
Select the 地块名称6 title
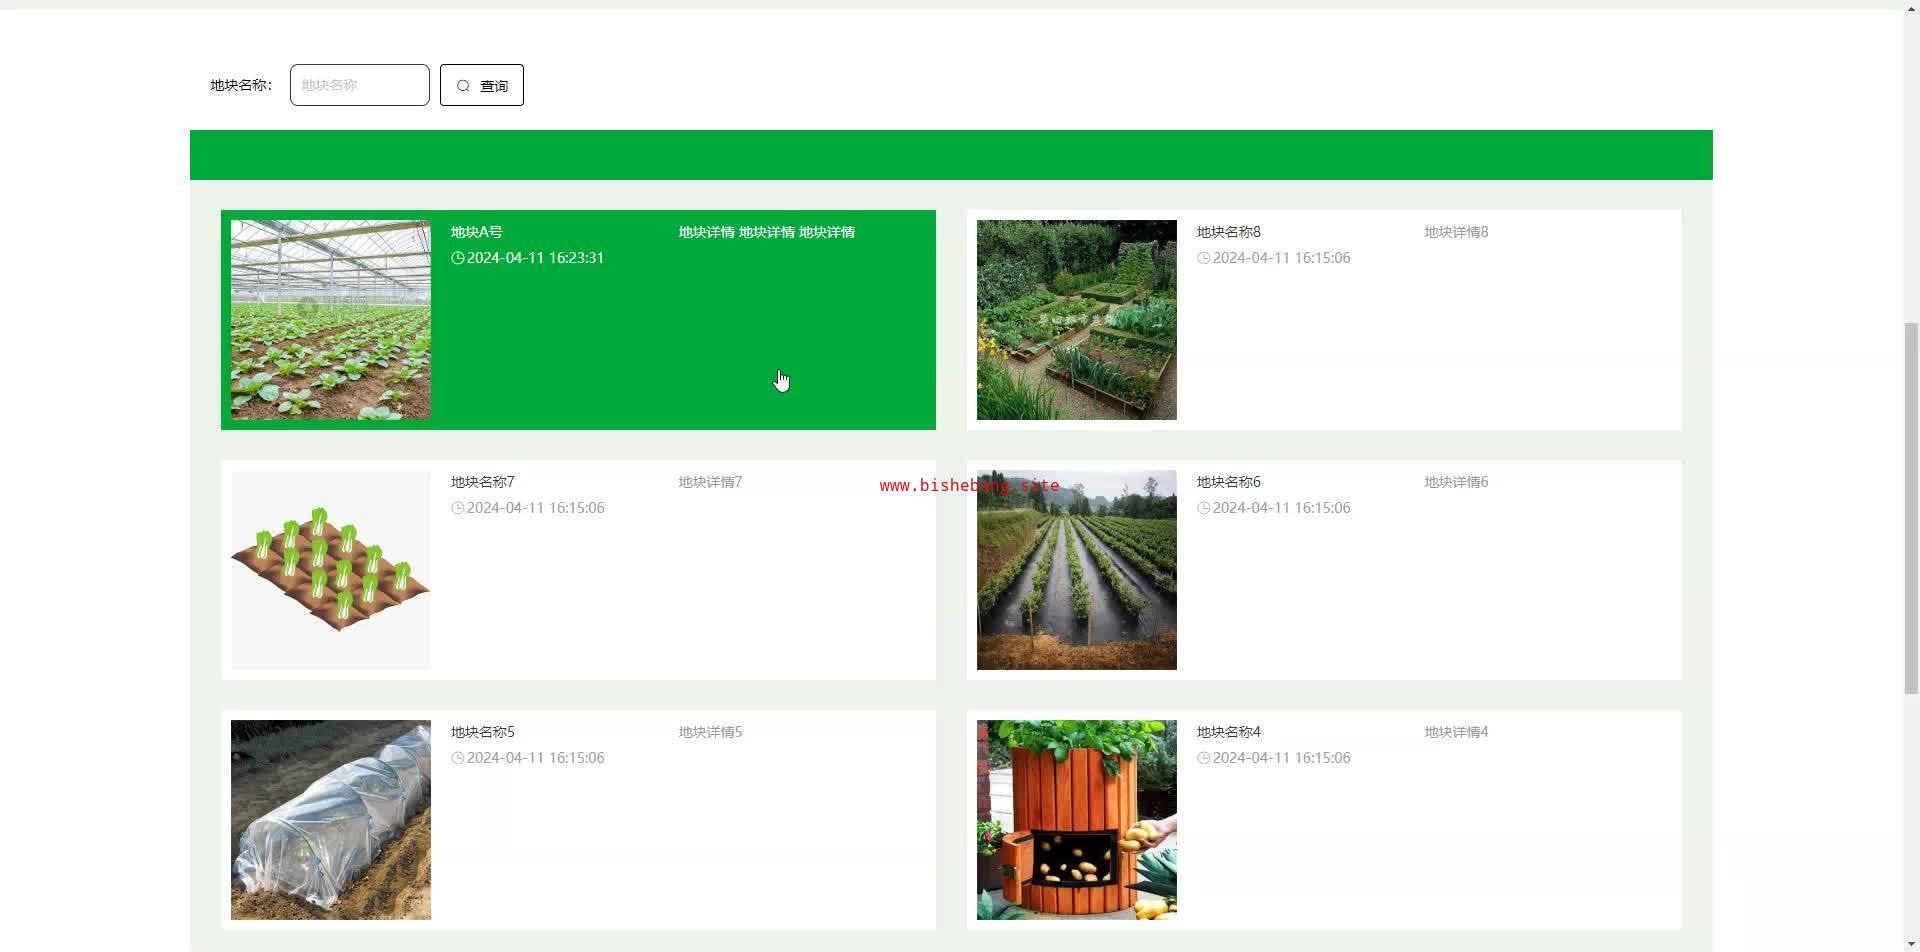(x=1229, y=482)
